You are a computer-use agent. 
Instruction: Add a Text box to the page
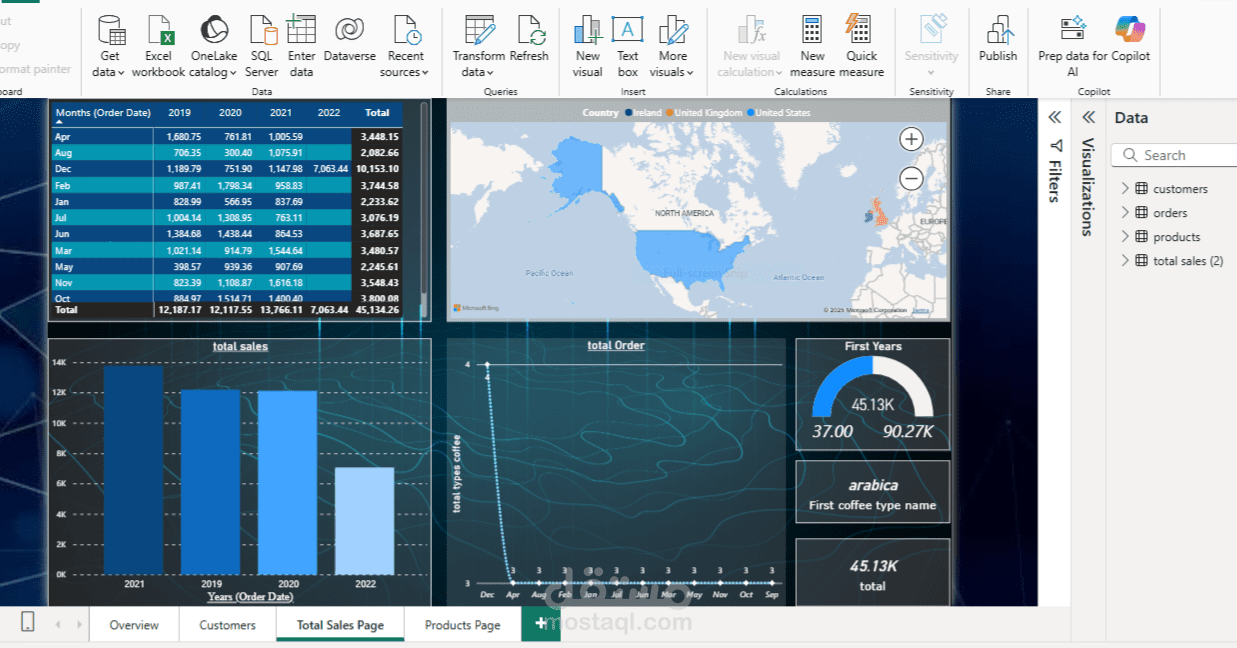click(x=628, y=46)
